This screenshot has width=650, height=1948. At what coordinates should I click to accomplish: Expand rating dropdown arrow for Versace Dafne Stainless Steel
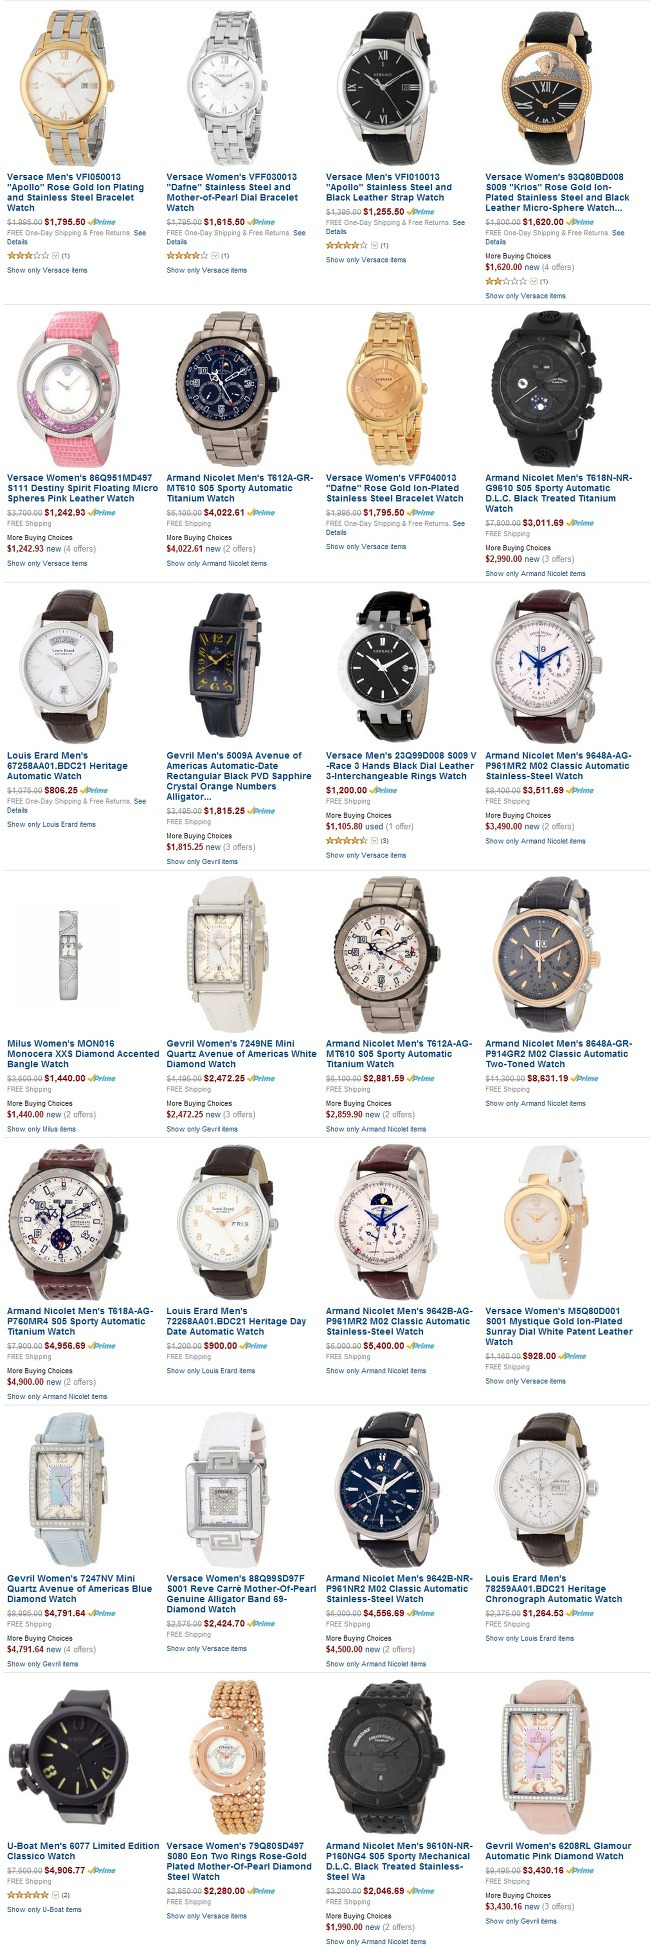point(215,255)
